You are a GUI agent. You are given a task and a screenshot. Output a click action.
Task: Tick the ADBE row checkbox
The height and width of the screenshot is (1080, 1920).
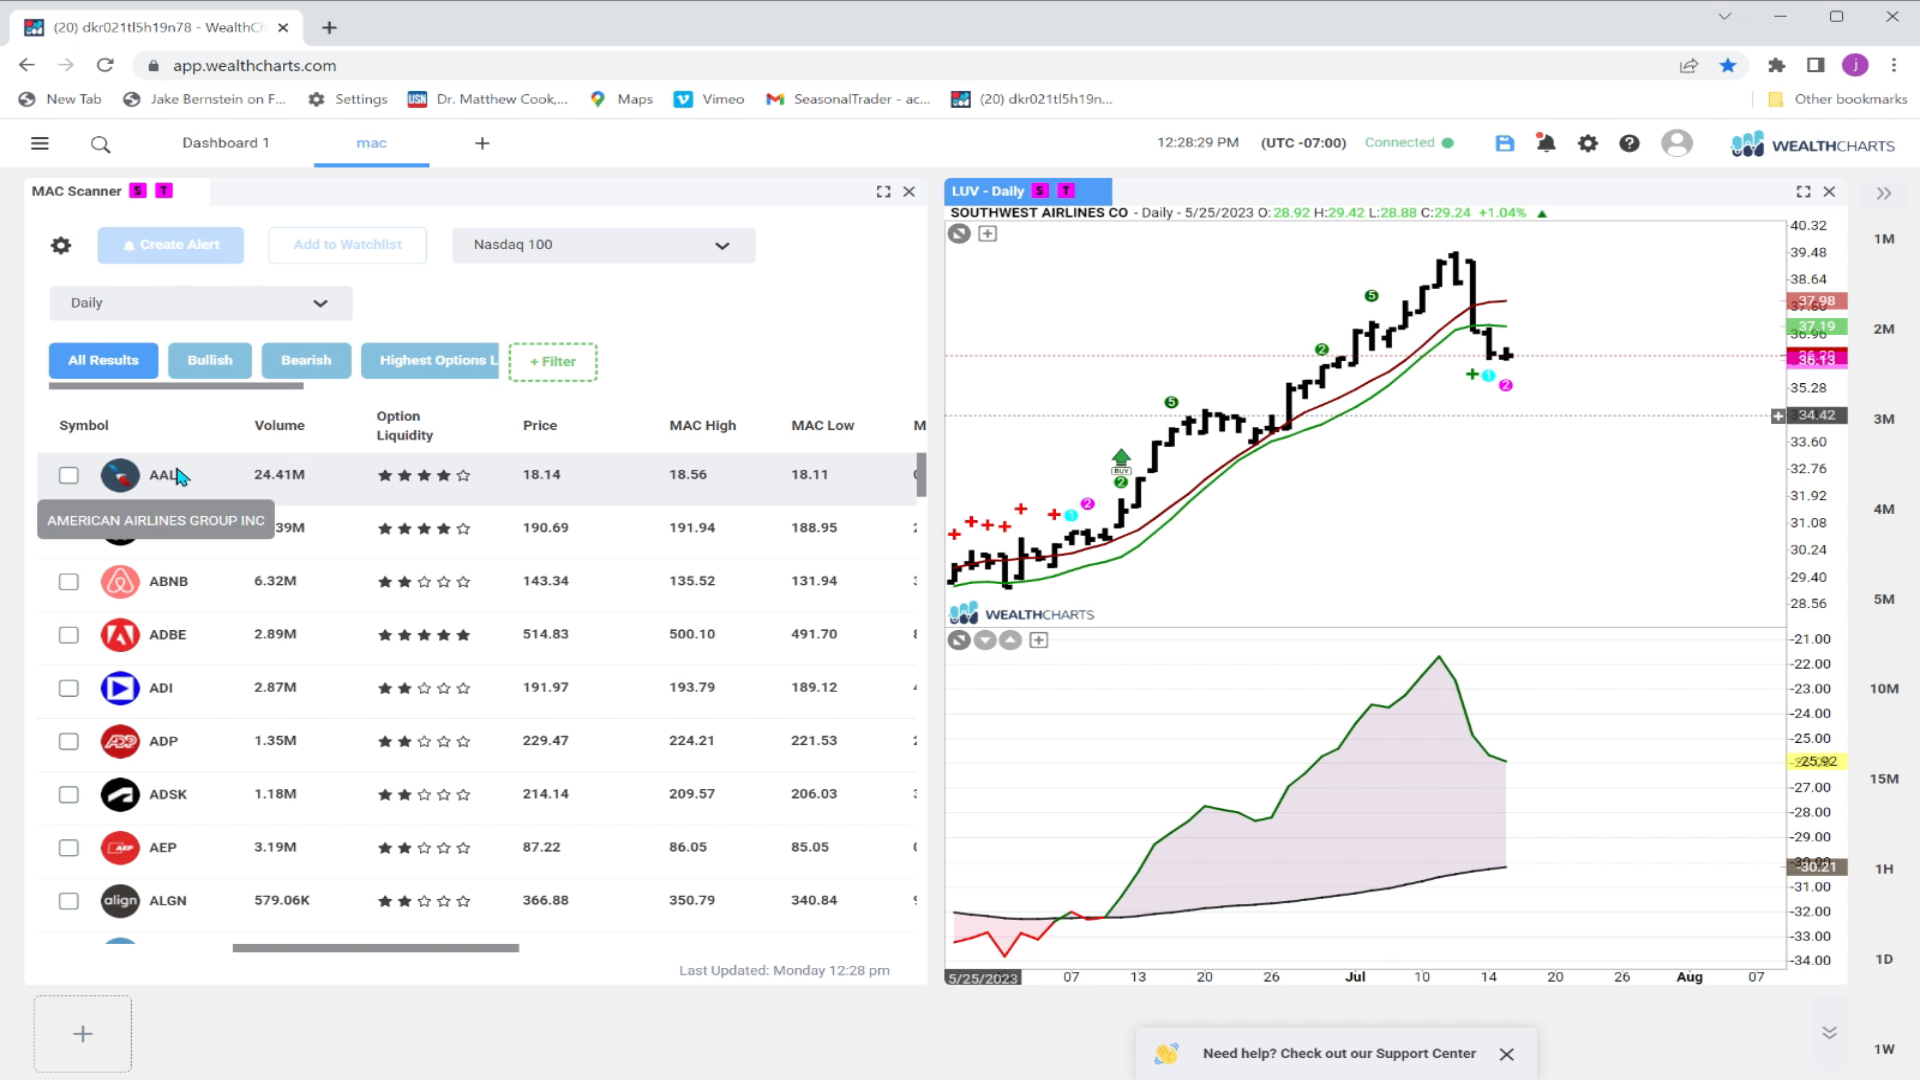tap(68, 635)
